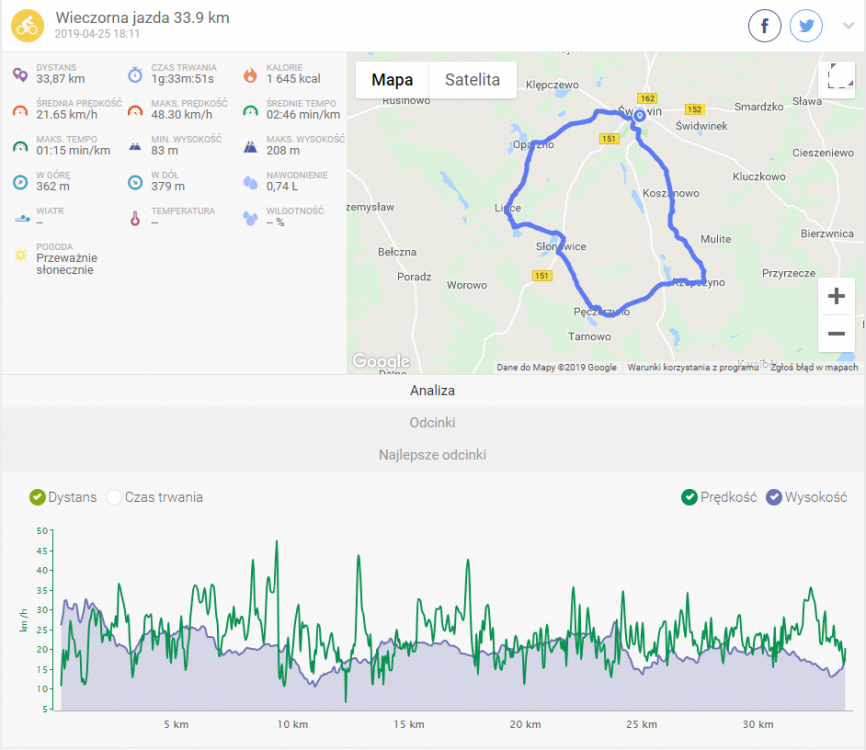Expand the workout options chevron
Image resolution: width=866 pixels, height=750 pixels.
pos(847,27)
